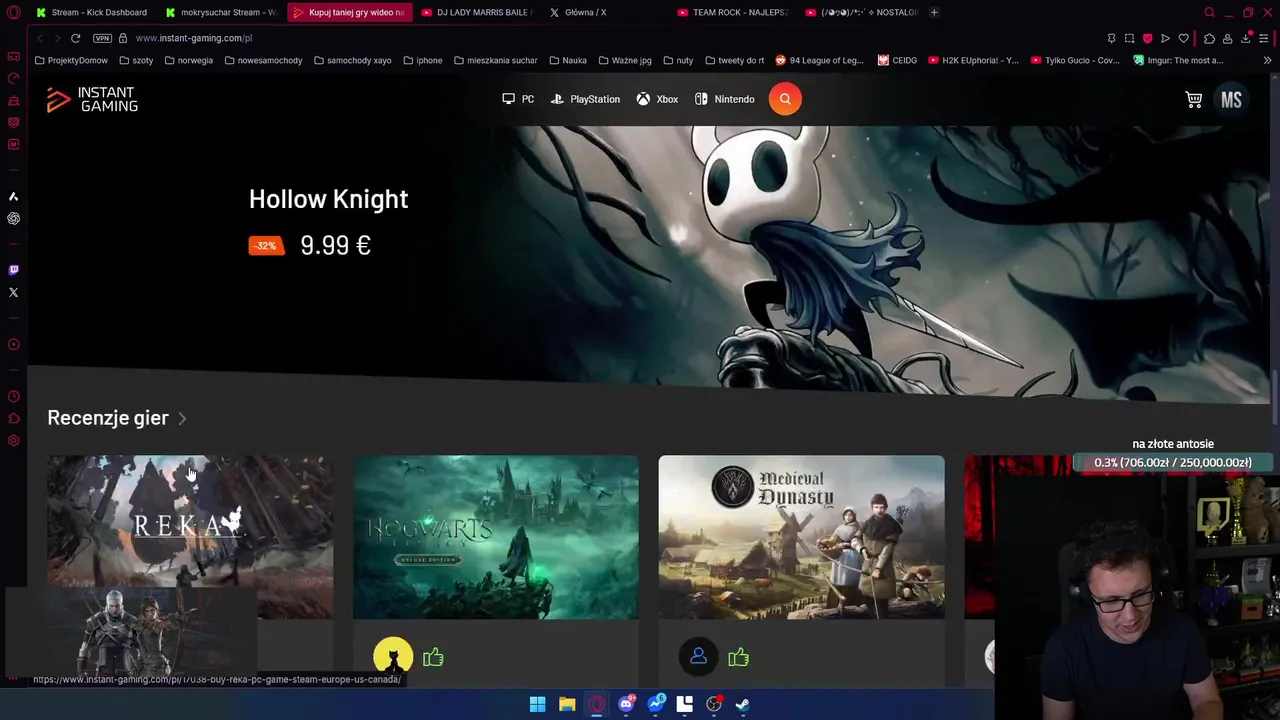Open the browser account person icon
The width and height of the screenshot is (1280, 720).
(x=1227, y=38)
